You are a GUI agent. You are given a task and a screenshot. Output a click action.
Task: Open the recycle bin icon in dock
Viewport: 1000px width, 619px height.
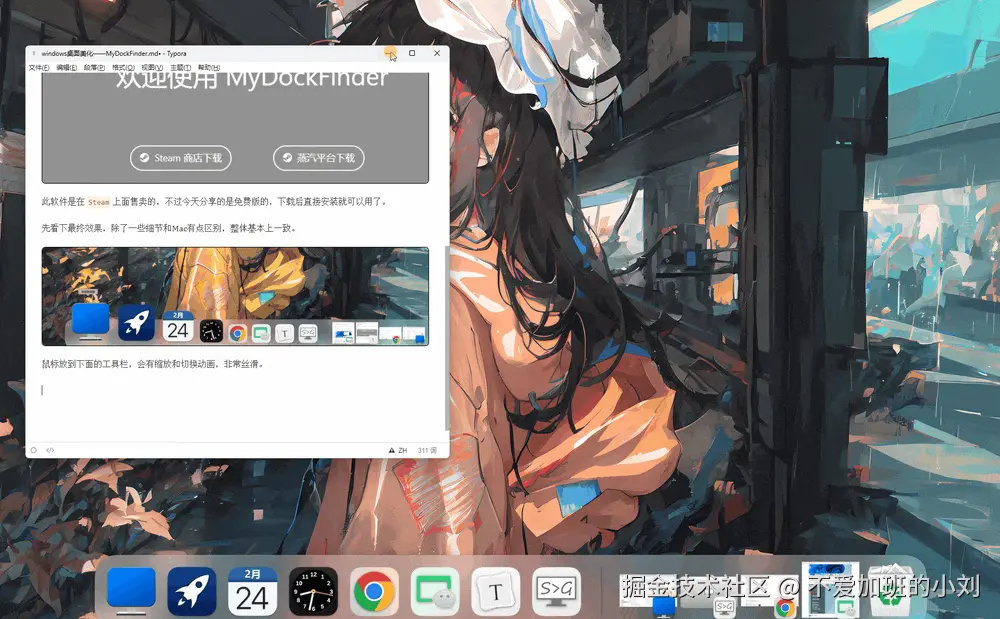pos(892,592)
